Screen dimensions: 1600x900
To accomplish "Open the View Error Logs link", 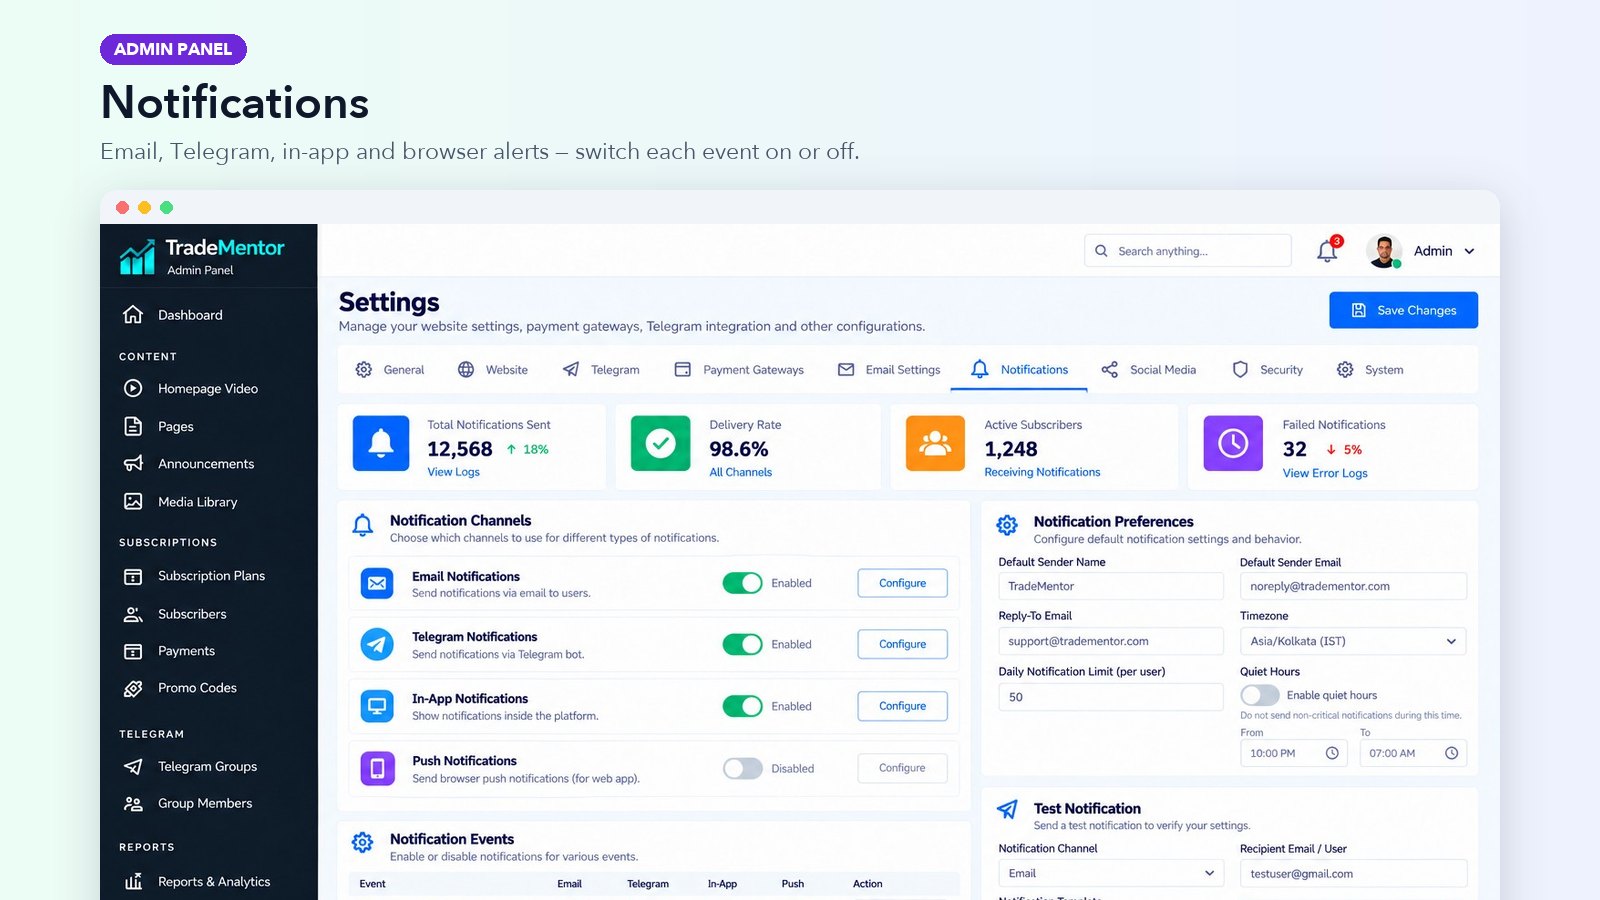I will [1325, 473].
